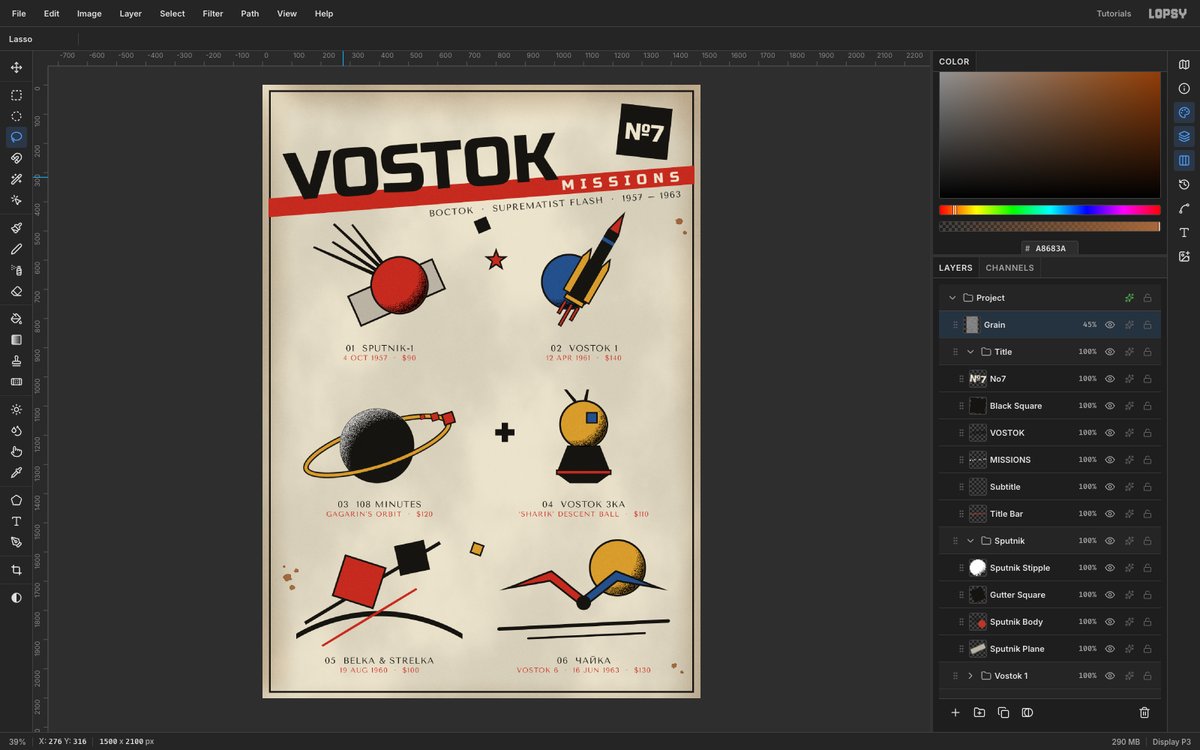Hide the VOSTOK layer

coord(1110,433)
